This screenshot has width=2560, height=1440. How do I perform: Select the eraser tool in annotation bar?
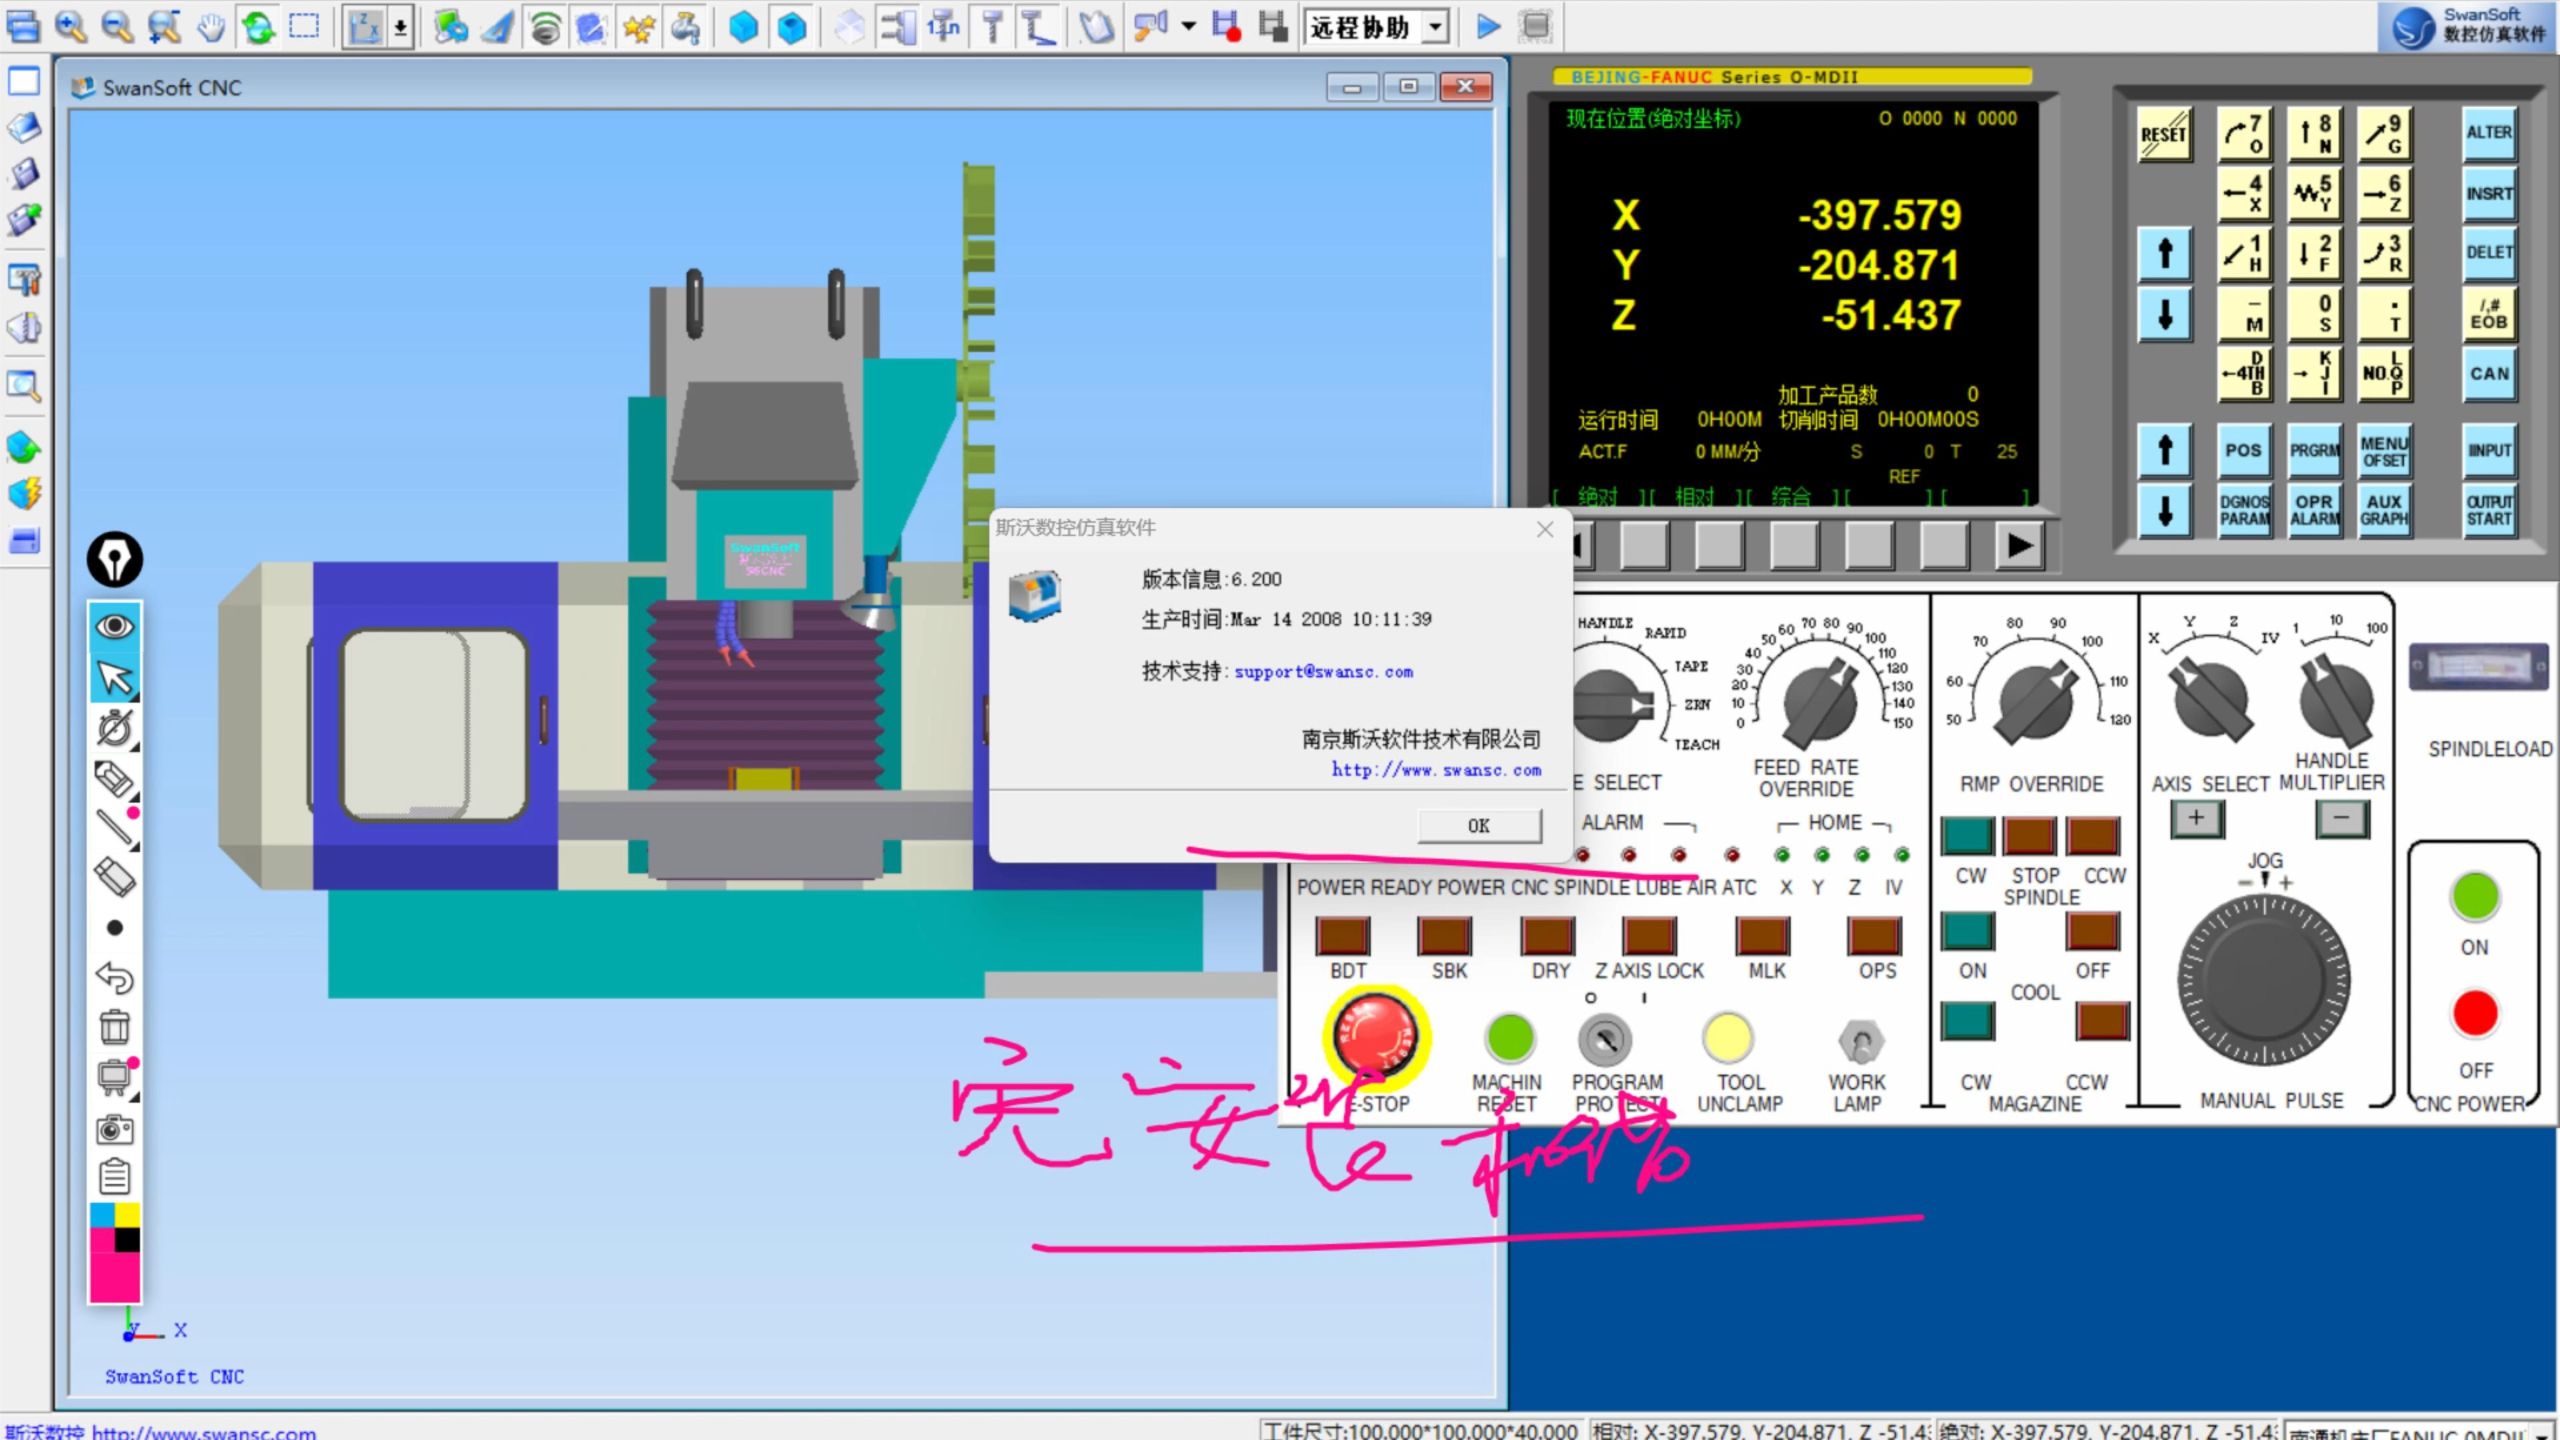114,877
